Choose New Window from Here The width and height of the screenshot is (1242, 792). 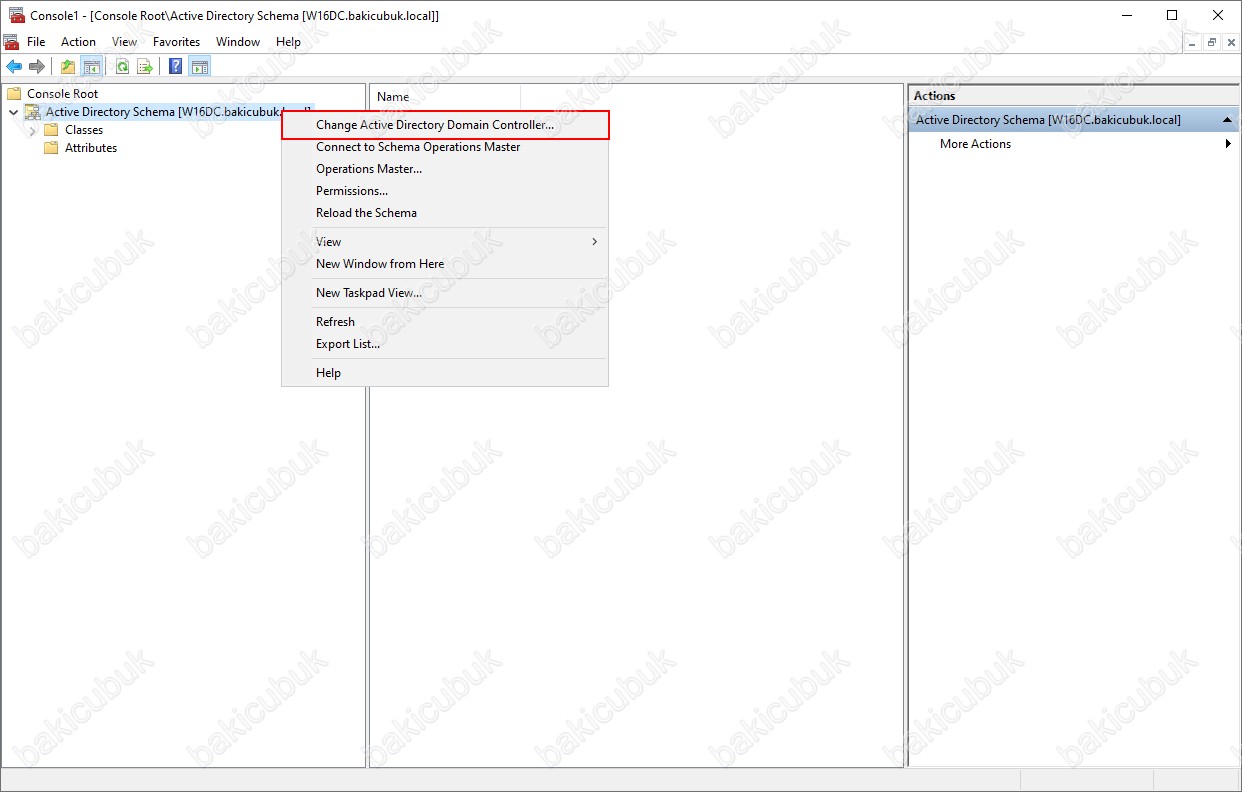(x=445, y=264)
